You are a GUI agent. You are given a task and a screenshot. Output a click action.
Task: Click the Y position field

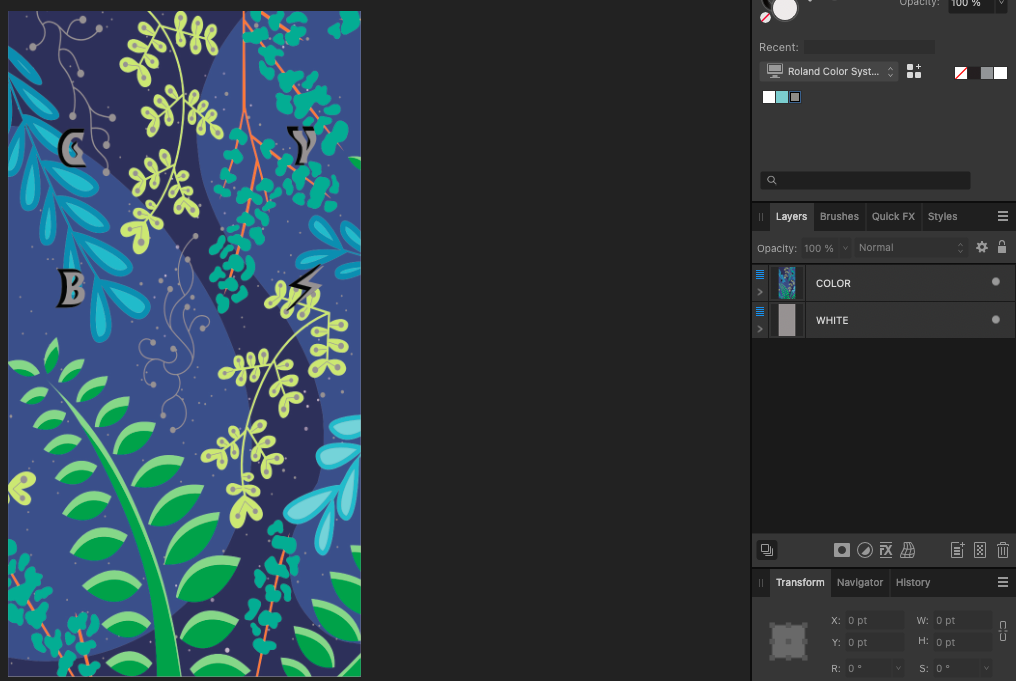(874, 642)
